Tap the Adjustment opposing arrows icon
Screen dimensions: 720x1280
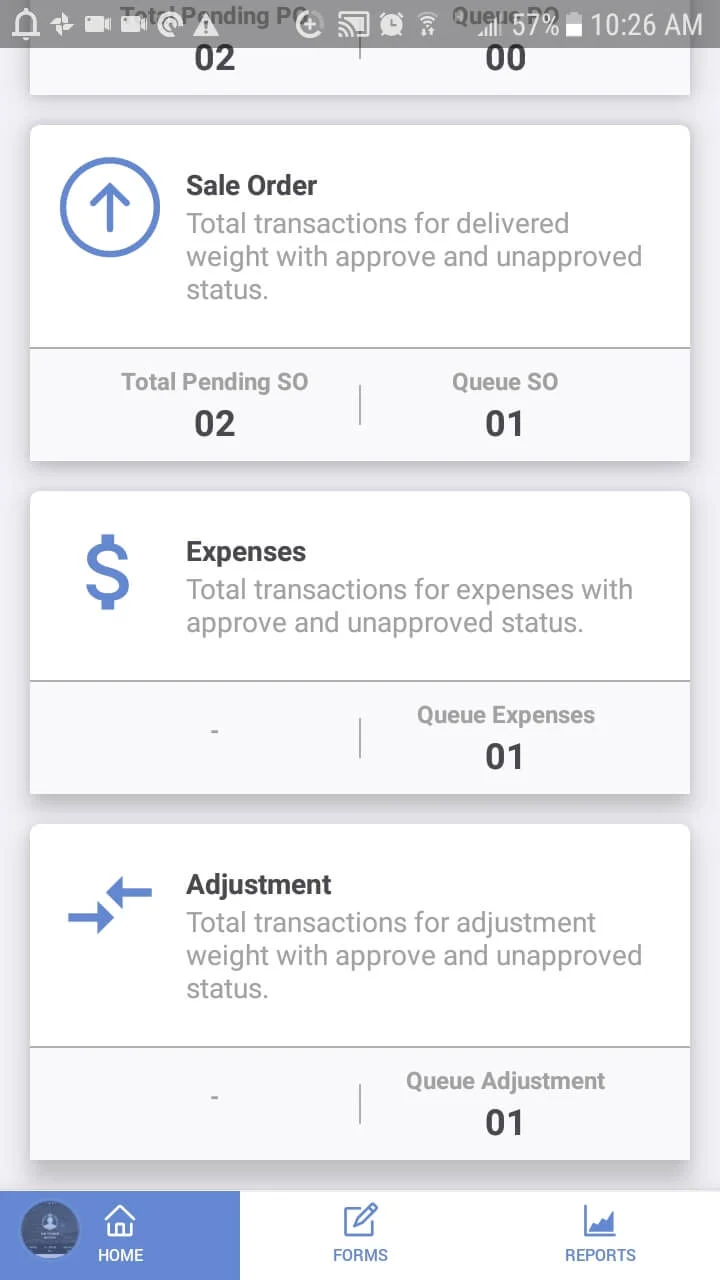[110, 904]
